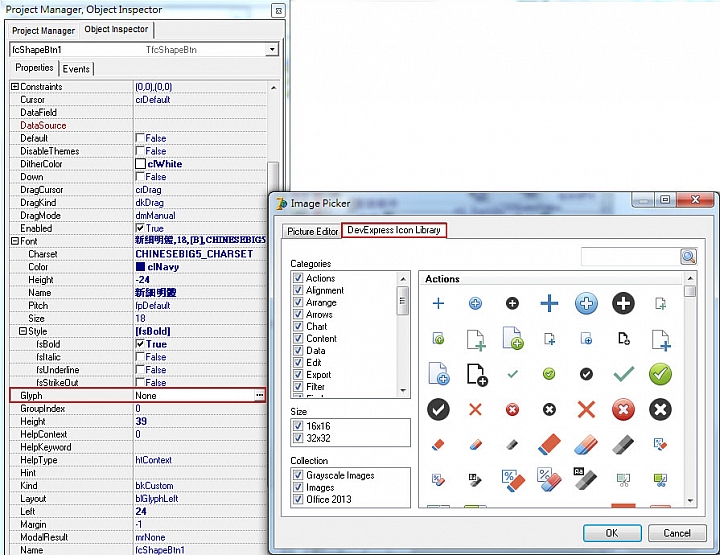Viewport: 720px width, 555px height.
Task: Click into the icon search field
Action: [630, 257]
